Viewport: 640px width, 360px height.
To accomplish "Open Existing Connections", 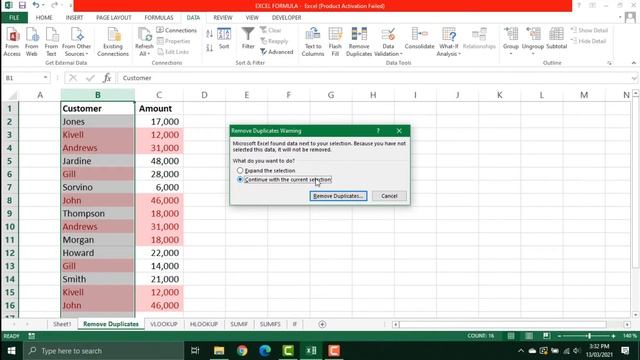I will point(113,42).
